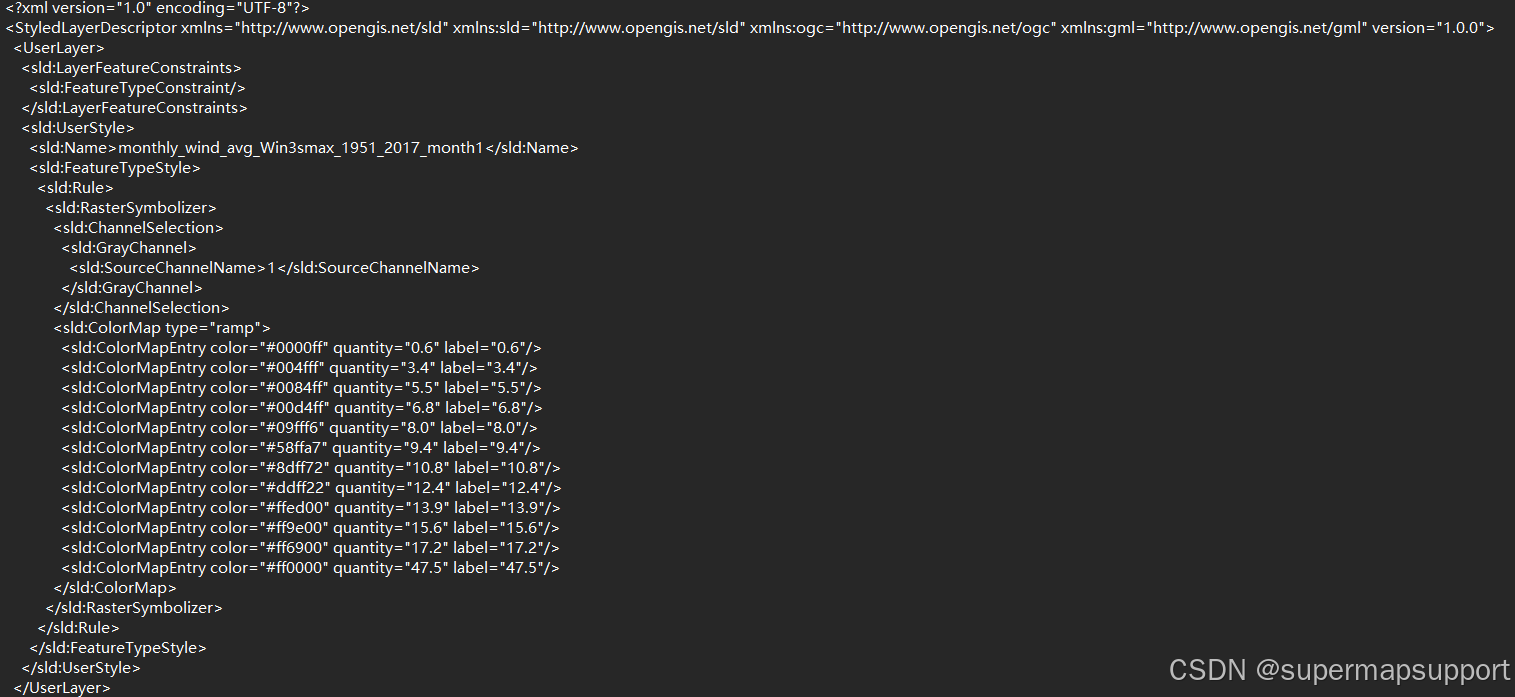Select the closing </sld:LayerFeatureConstraints> tag

[x=134, y=108]
